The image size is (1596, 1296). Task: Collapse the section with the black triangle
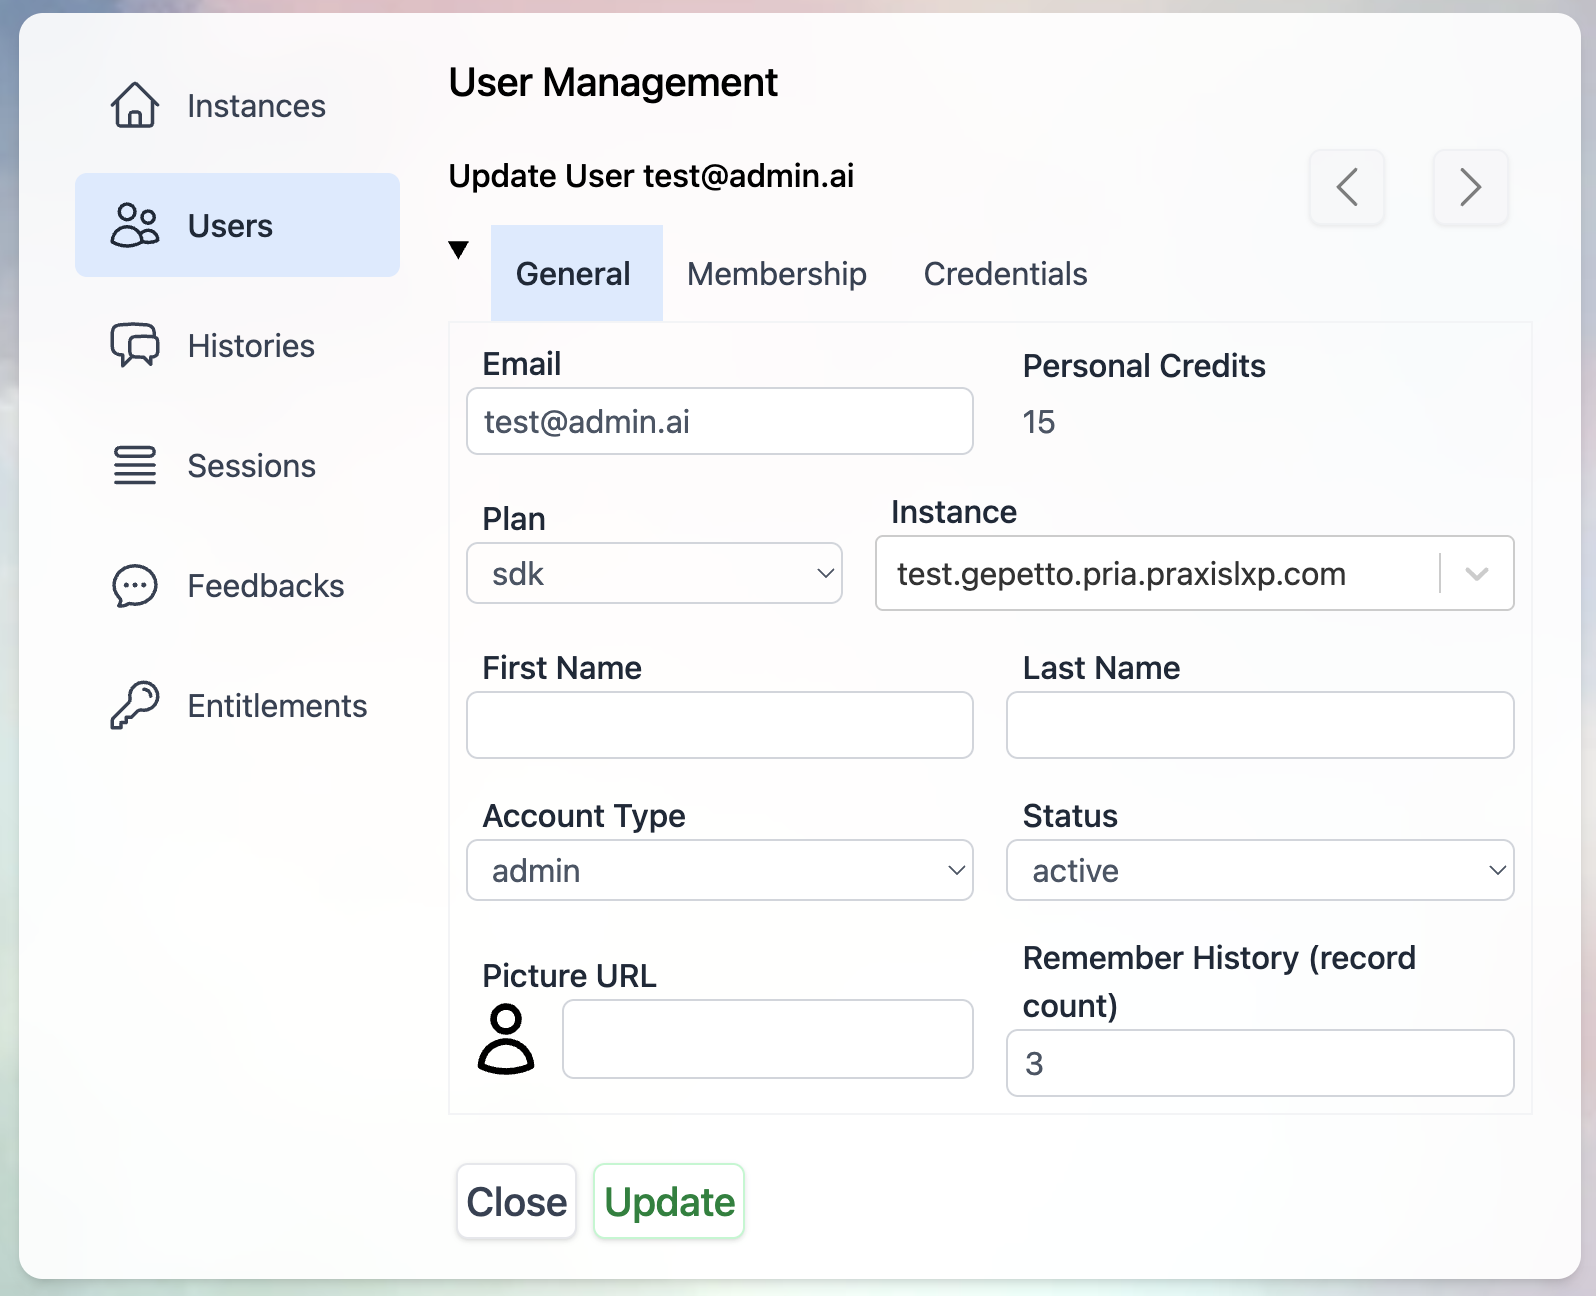point(458,250)
